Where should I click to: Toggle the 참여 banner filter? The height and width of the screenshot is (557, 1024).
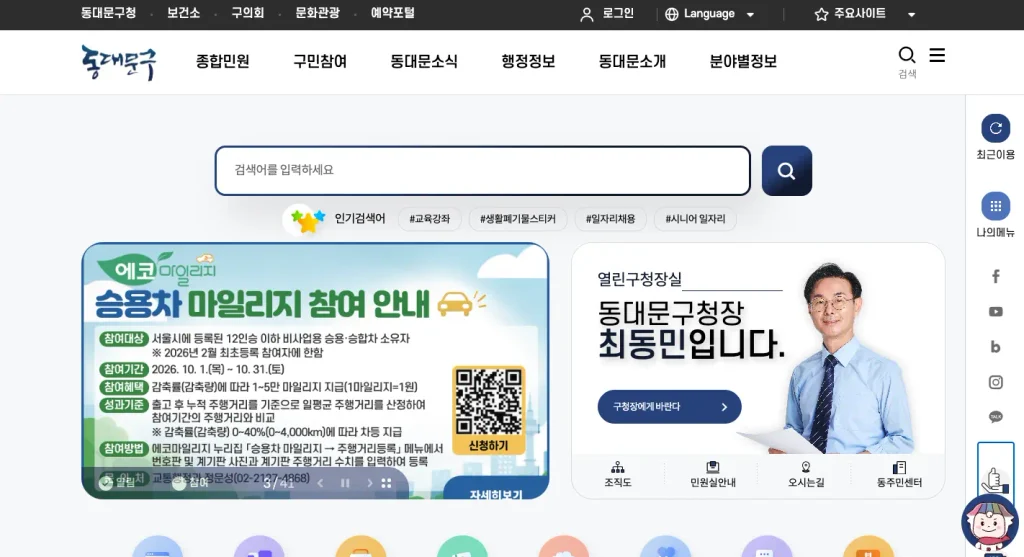tap(191, 483)
